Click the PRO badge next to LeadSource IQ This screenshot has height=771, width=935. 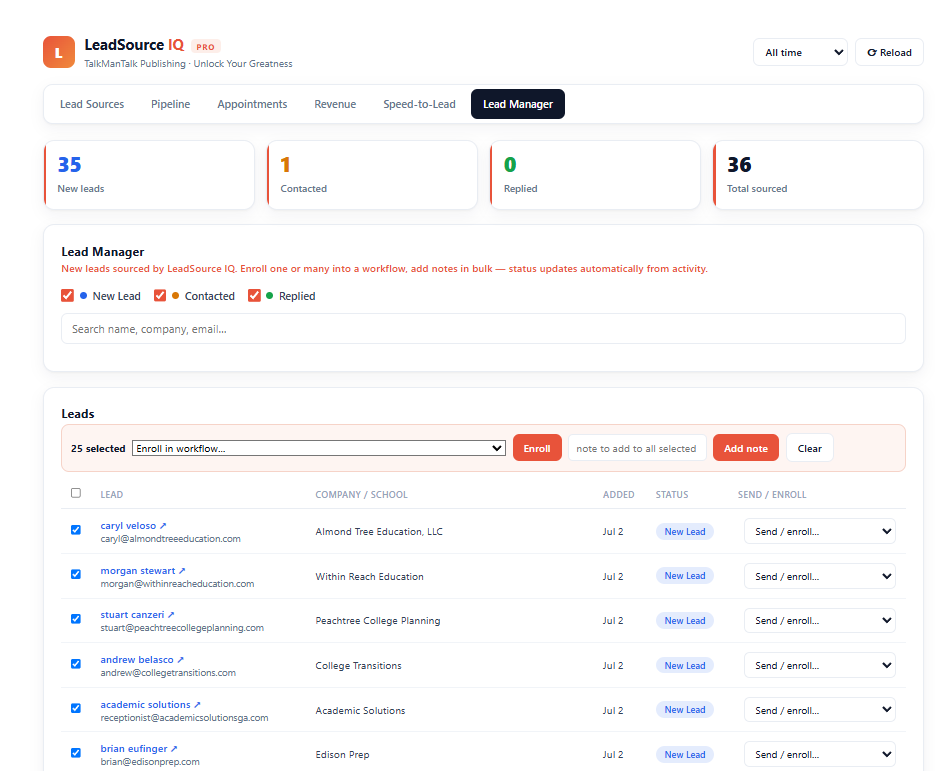tap(206, 47)
